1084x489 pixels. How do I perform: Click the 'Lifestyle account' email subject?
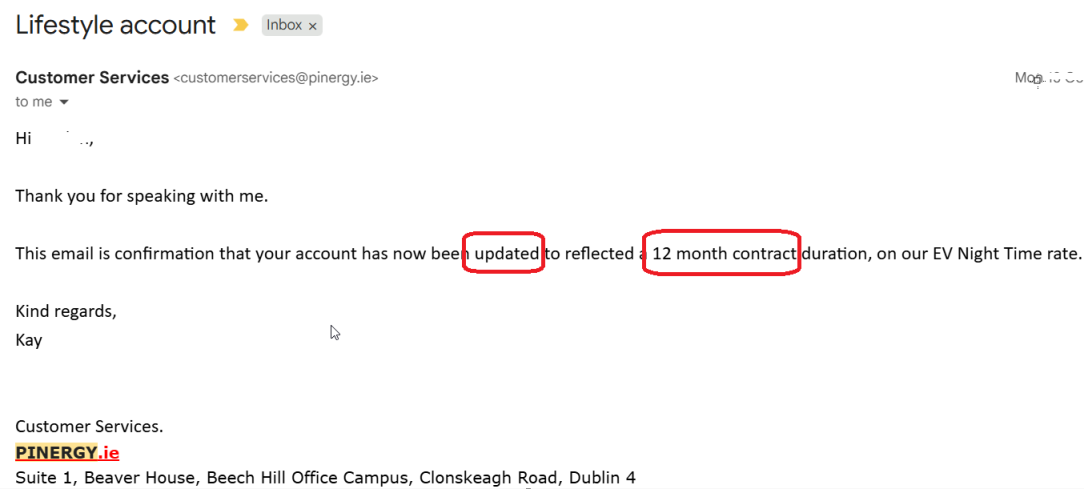(115, 25)
